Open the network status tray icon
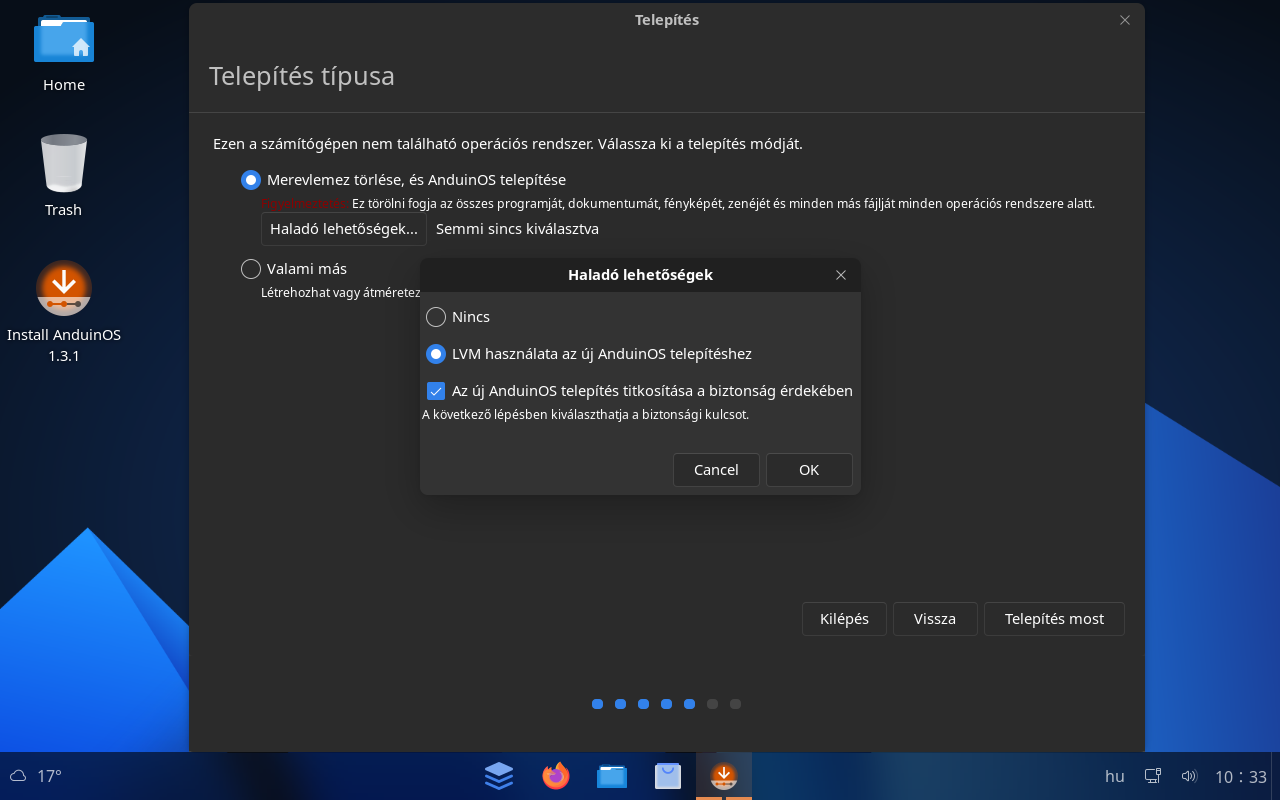1280x800 pixels. pos(1153,776)
